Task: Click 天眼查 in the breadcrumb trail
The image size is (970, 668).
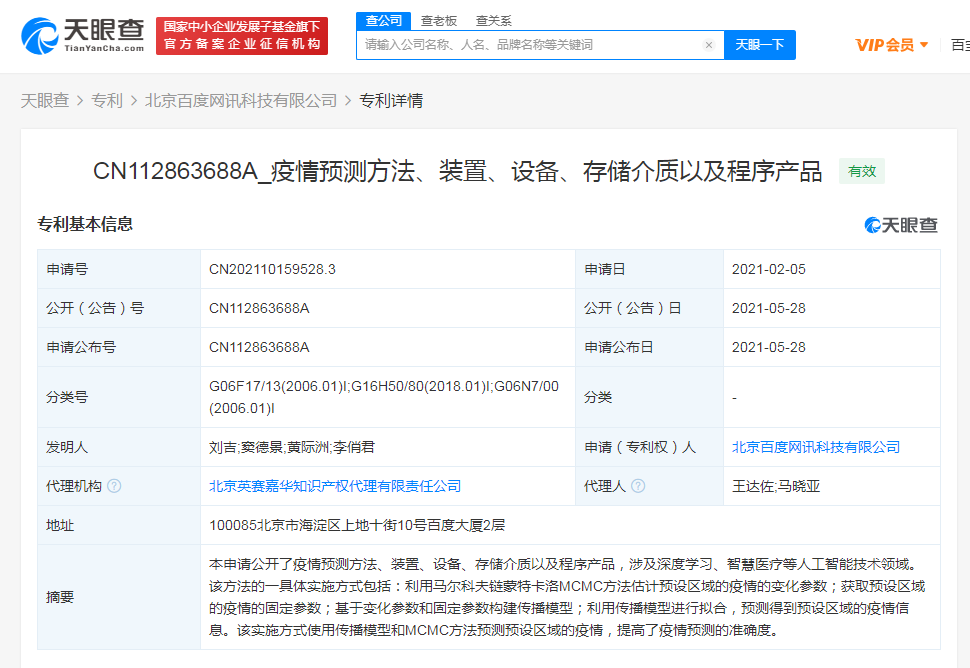Action: tap(44, 102)
